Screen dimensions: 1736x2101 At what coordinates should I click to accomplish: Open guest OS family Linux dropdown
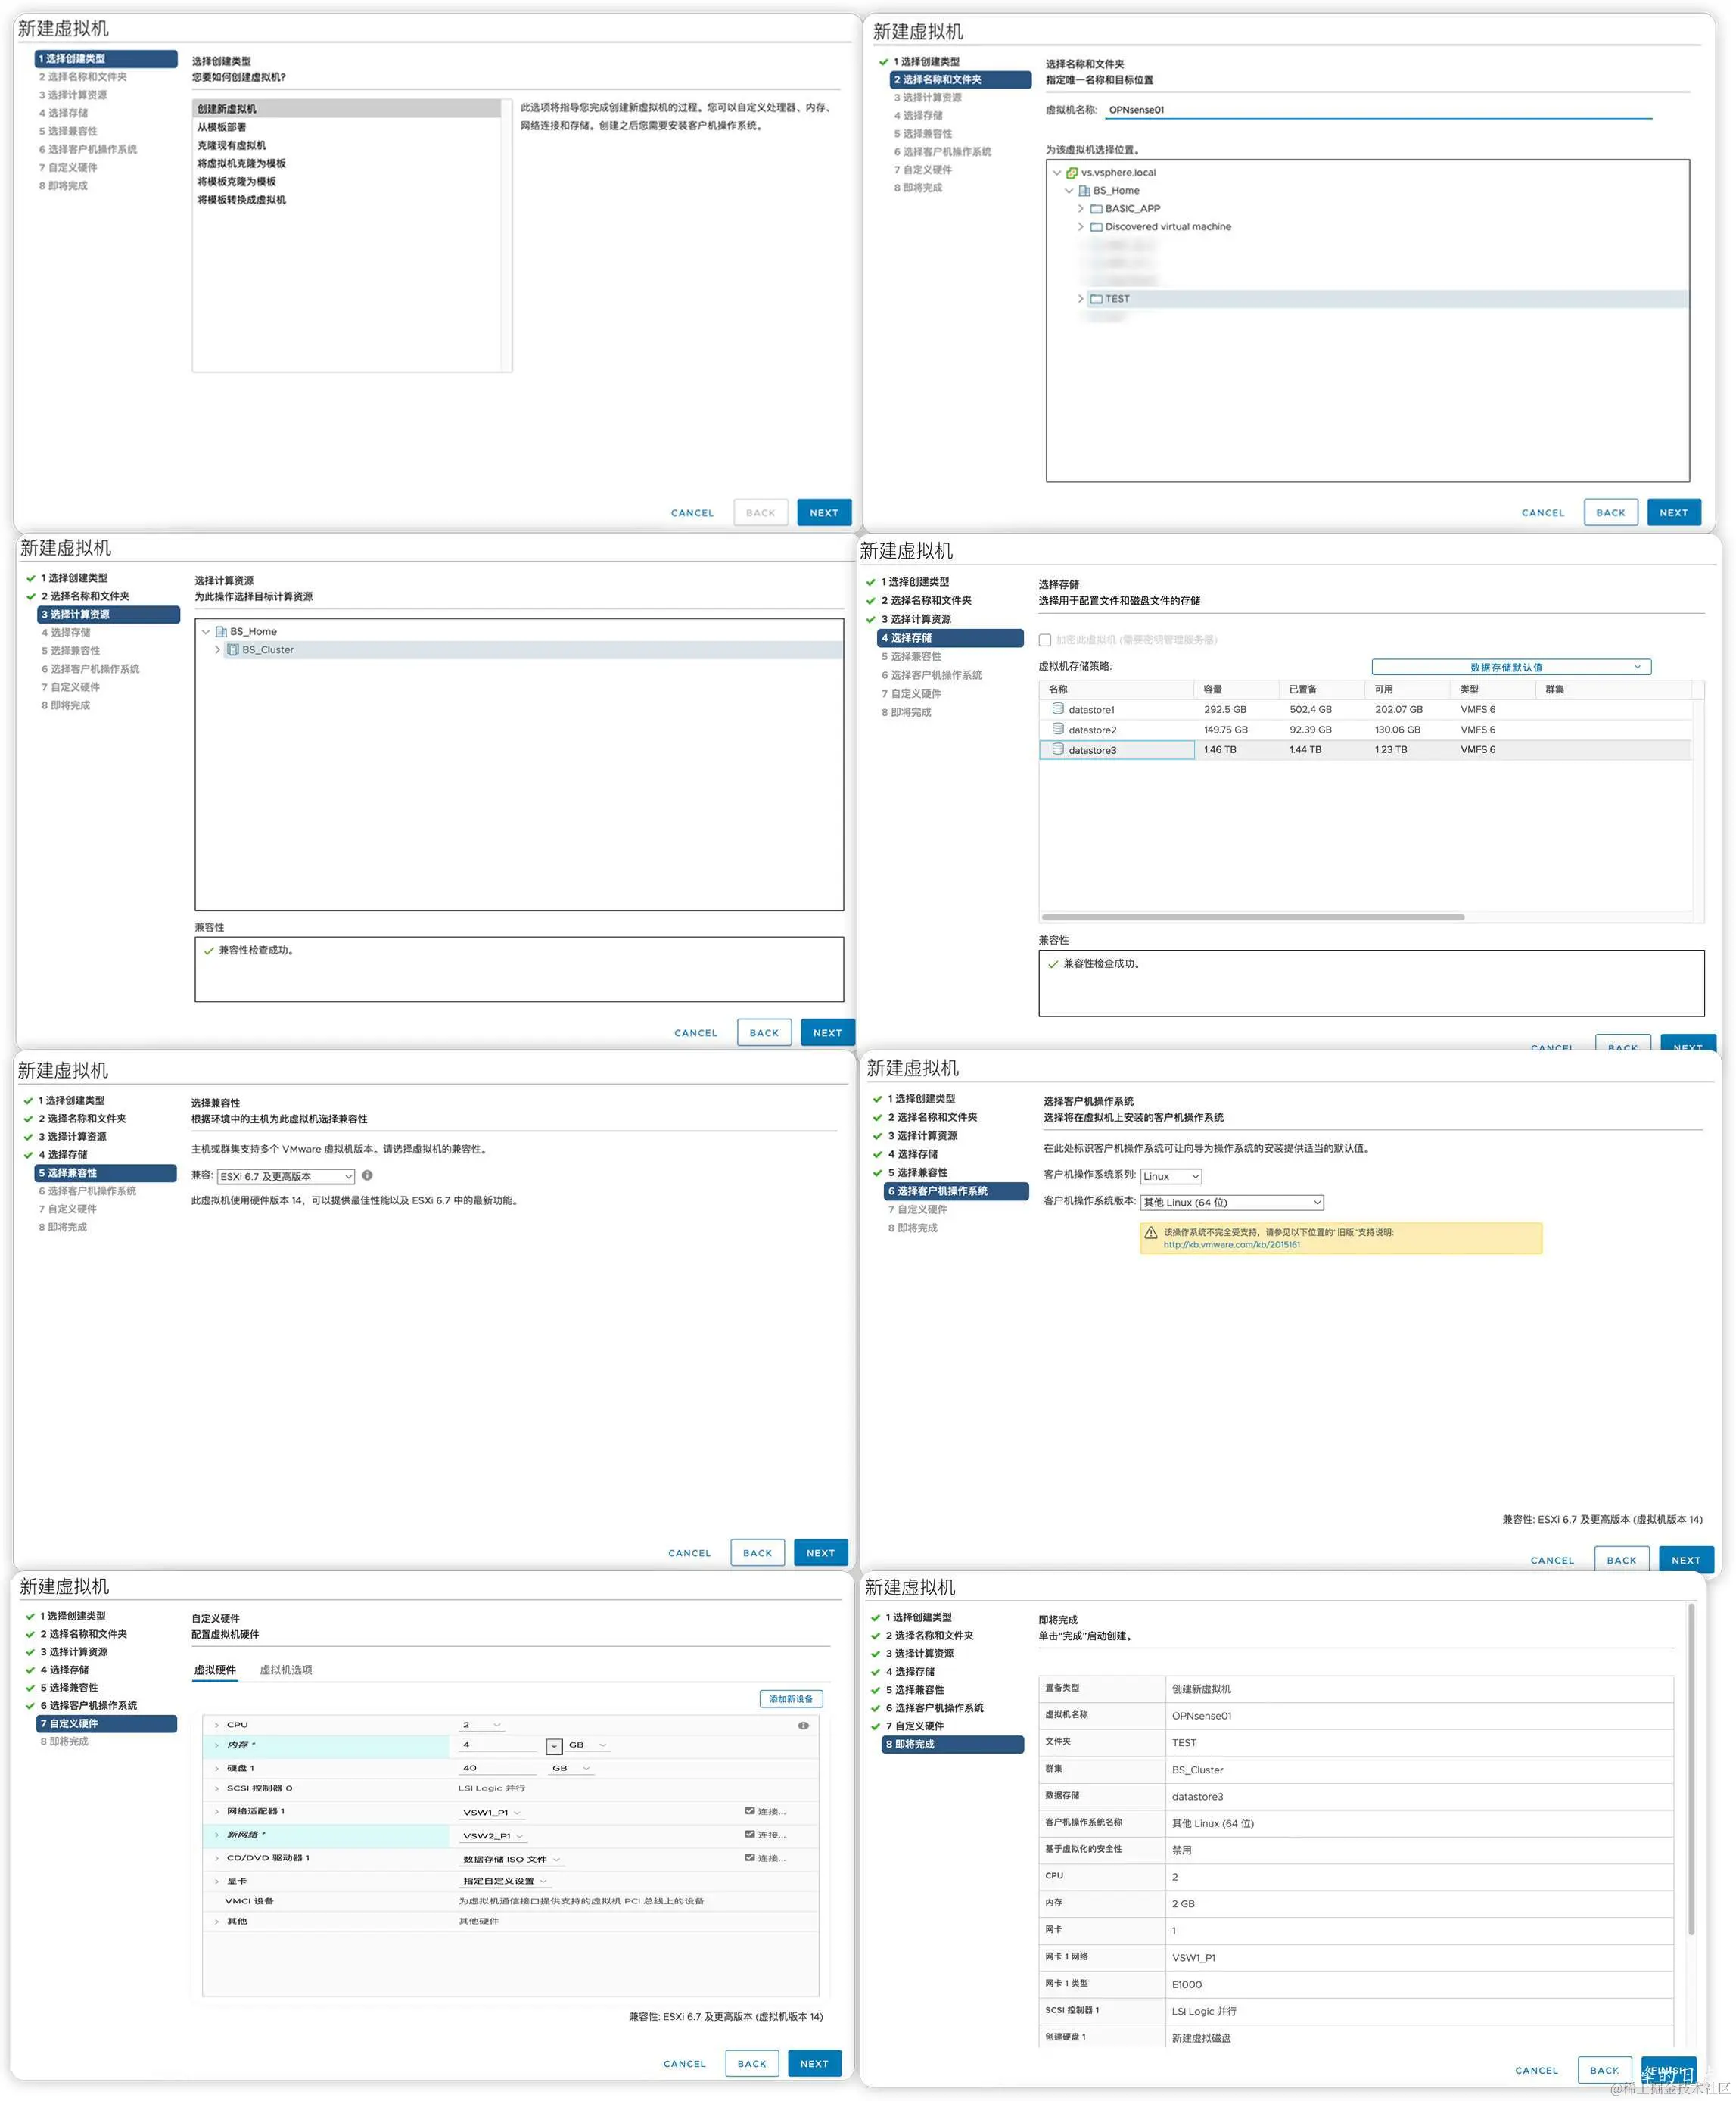(x=1171, y=1177)
